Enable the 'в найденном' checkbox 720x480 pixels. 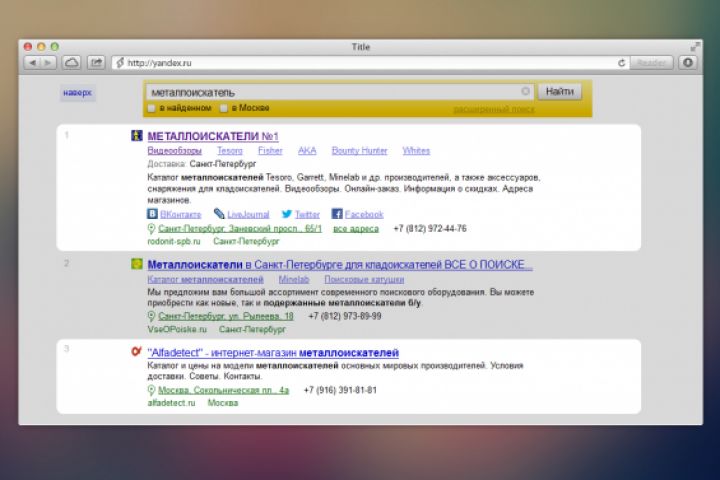[x=152, y=108]
